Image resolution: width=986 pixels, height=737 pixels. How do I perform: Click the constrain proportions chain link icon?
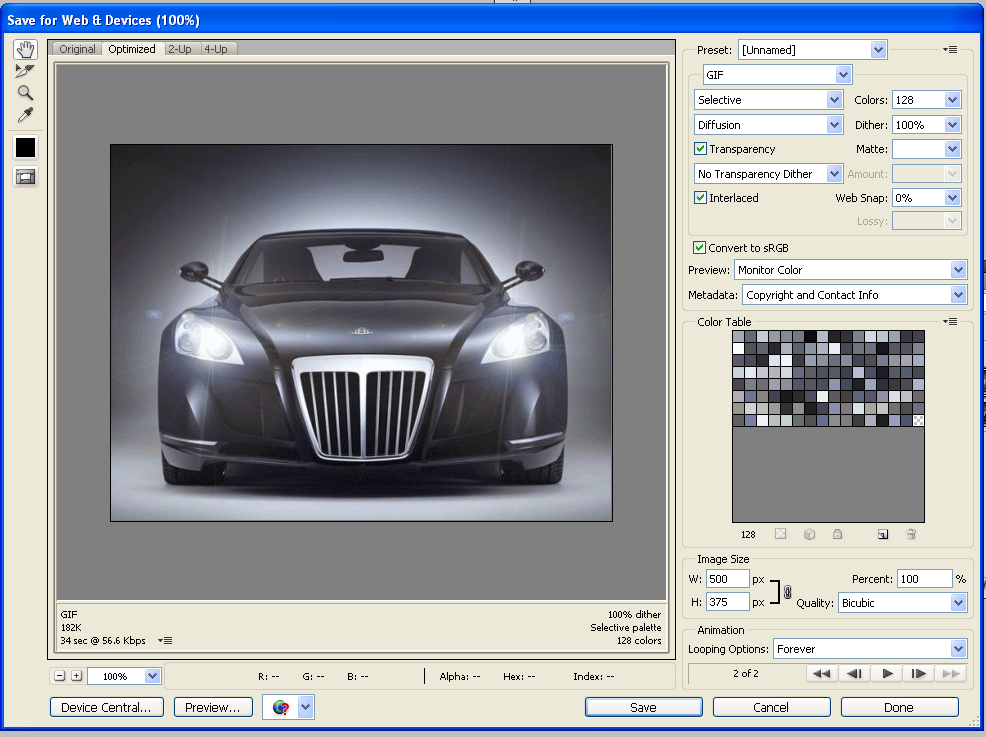click(x=787, y=592)
